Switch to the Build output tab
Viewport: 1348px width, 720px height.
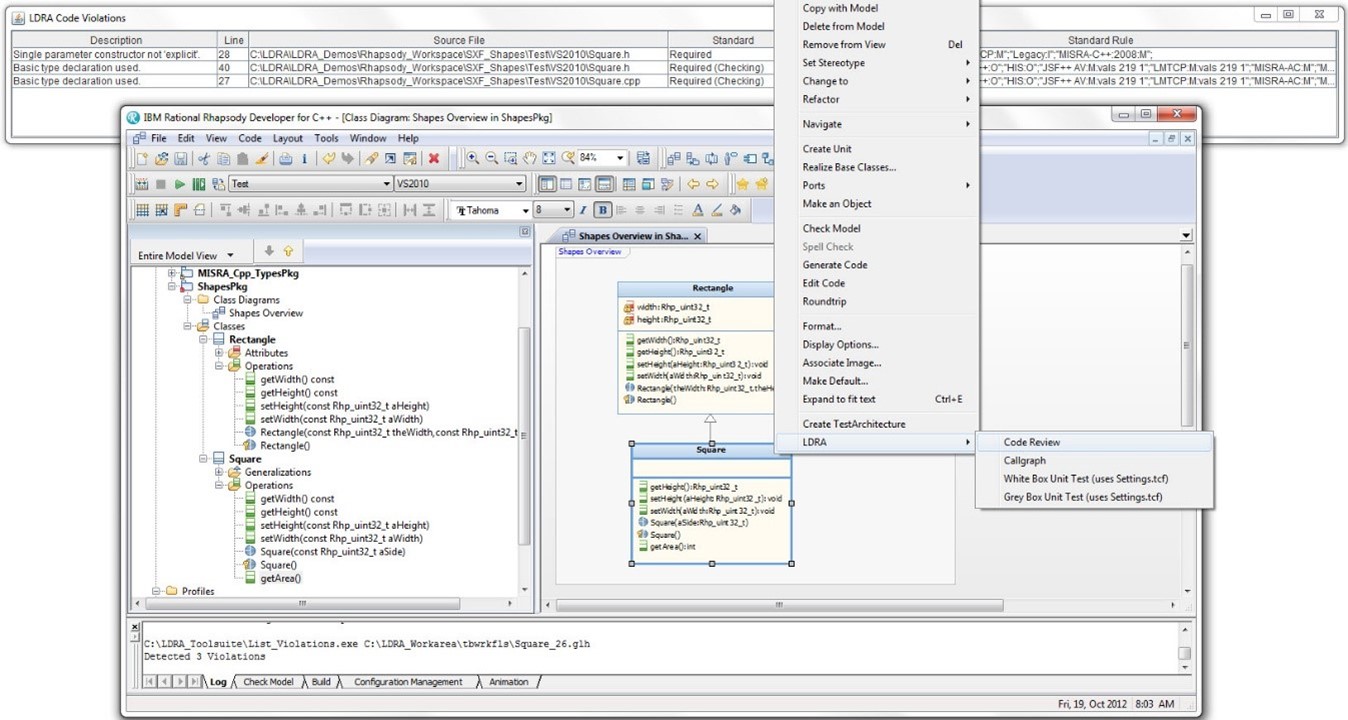click(321, 682)
